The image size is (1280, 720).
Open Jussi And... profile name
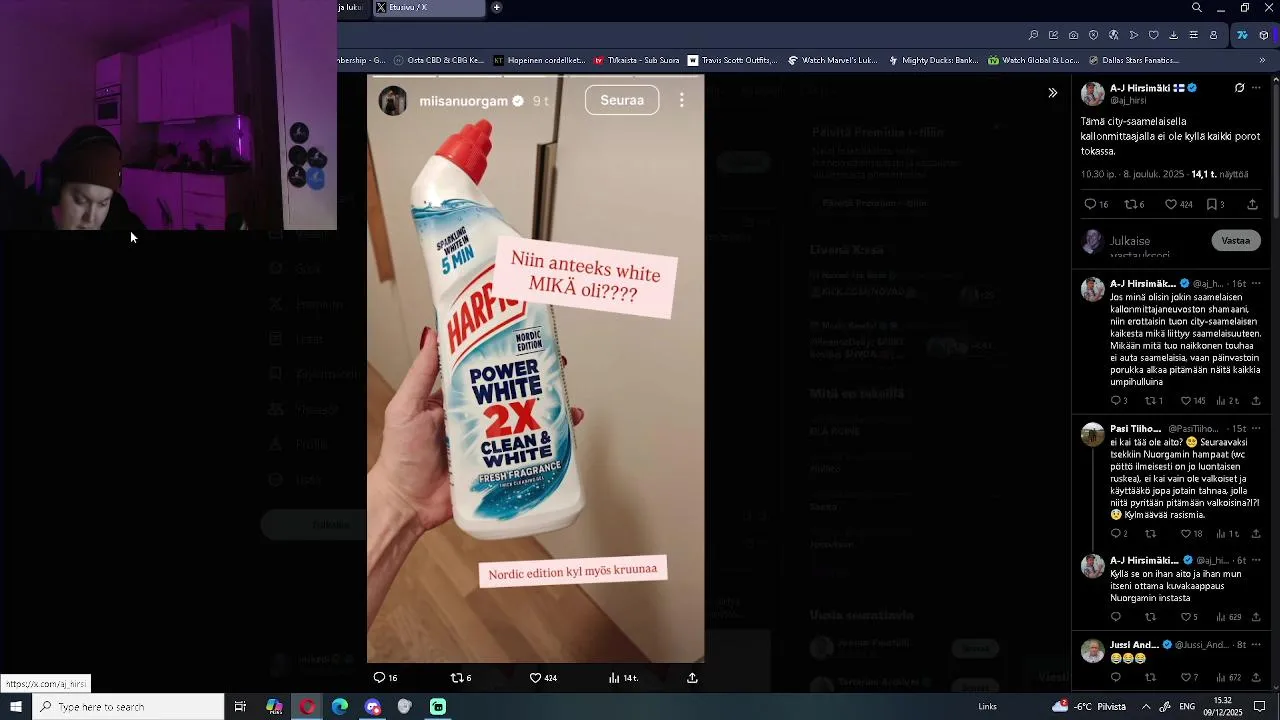(x=1134, y=645)
